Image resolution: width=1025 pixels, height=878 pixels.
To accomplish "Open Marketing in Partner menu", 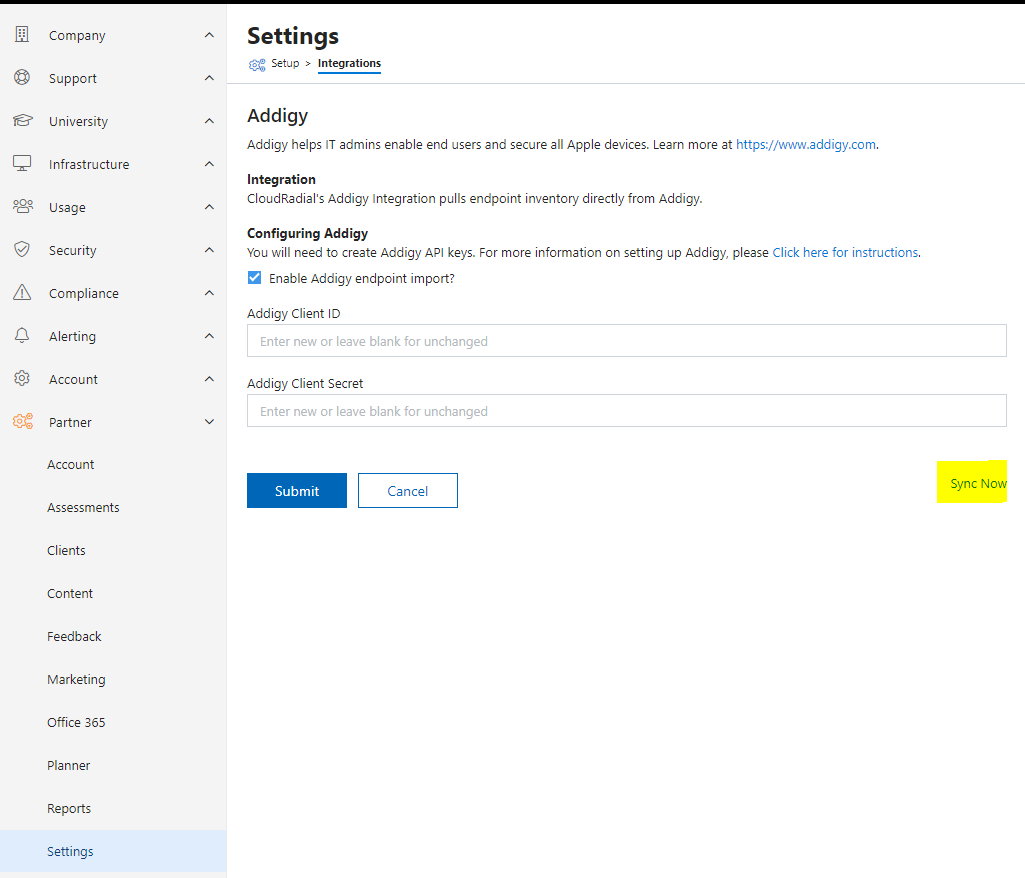I will [x=76, y=680].
